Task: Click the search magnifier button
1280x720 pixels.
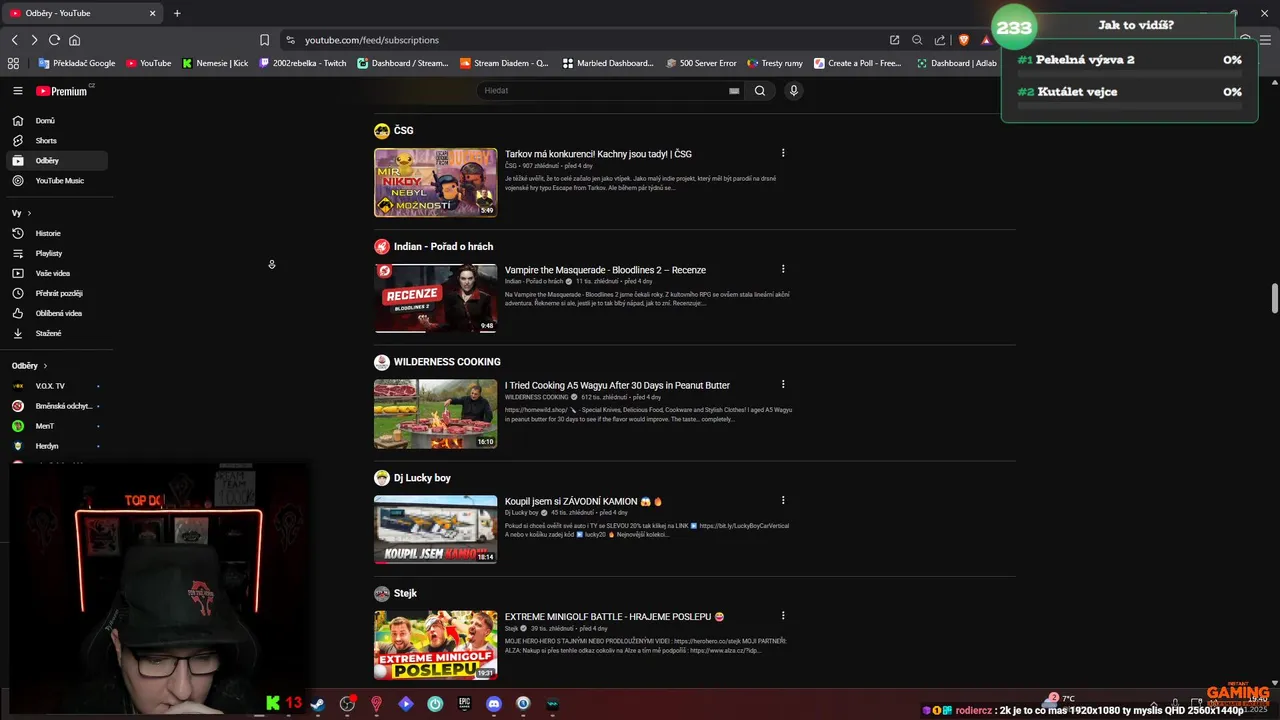Action: pos(760,91)
